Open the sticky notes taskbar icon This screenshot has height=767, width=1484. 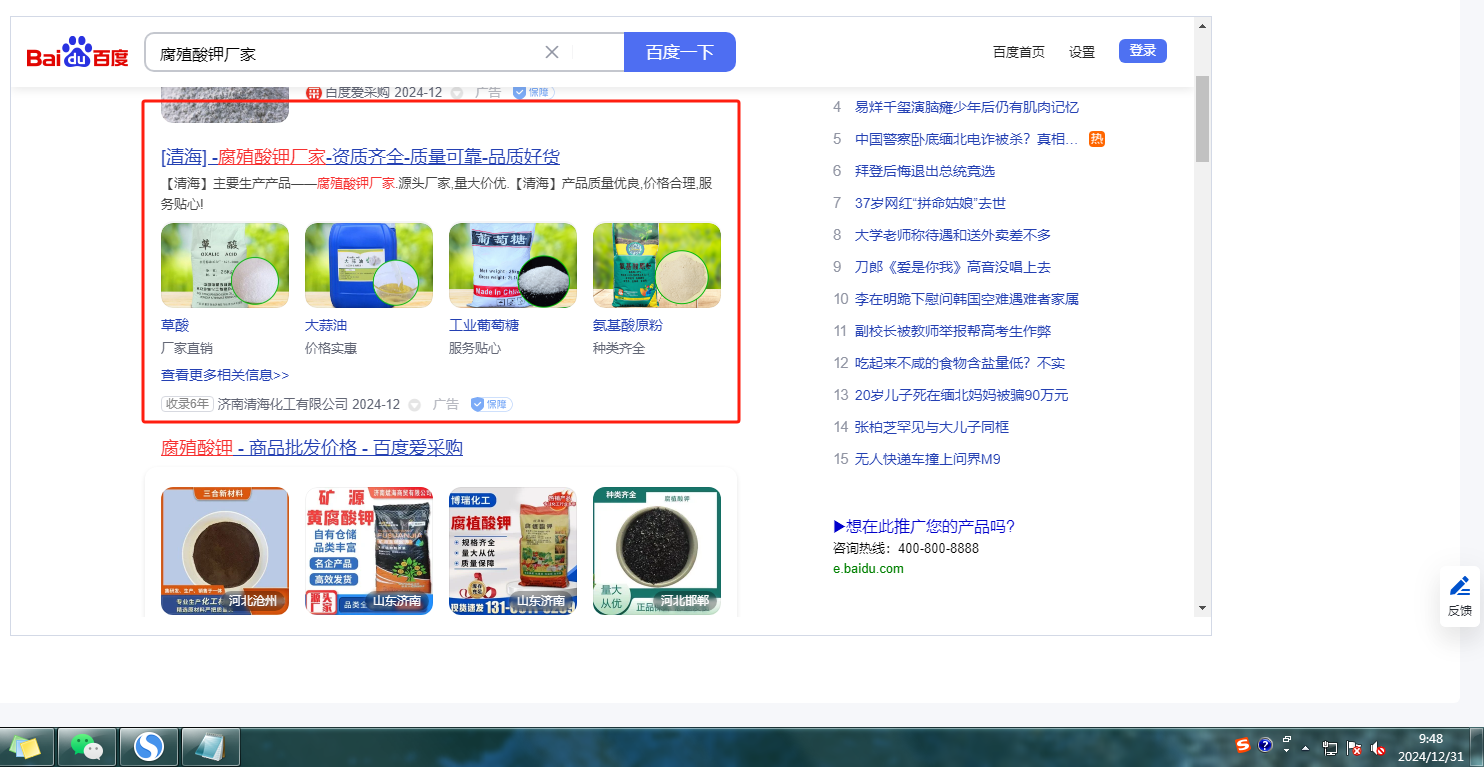pyautogui.click(x=25, y=746)
